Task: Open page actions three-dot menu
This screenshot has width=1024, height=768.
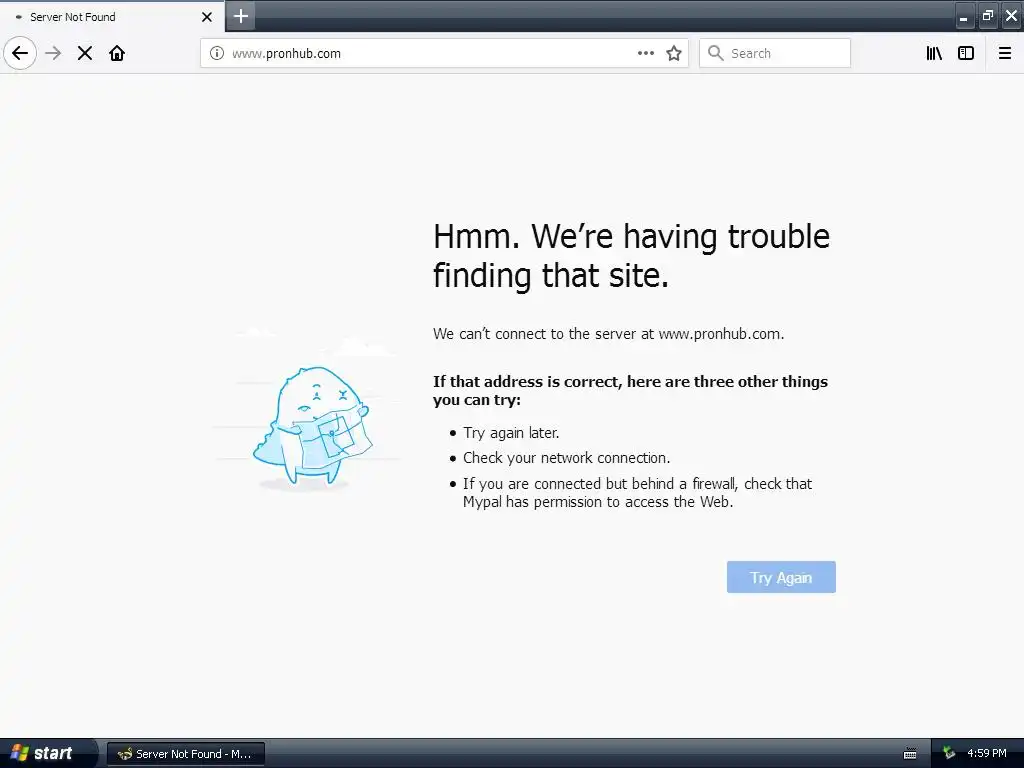Action: 646,53
